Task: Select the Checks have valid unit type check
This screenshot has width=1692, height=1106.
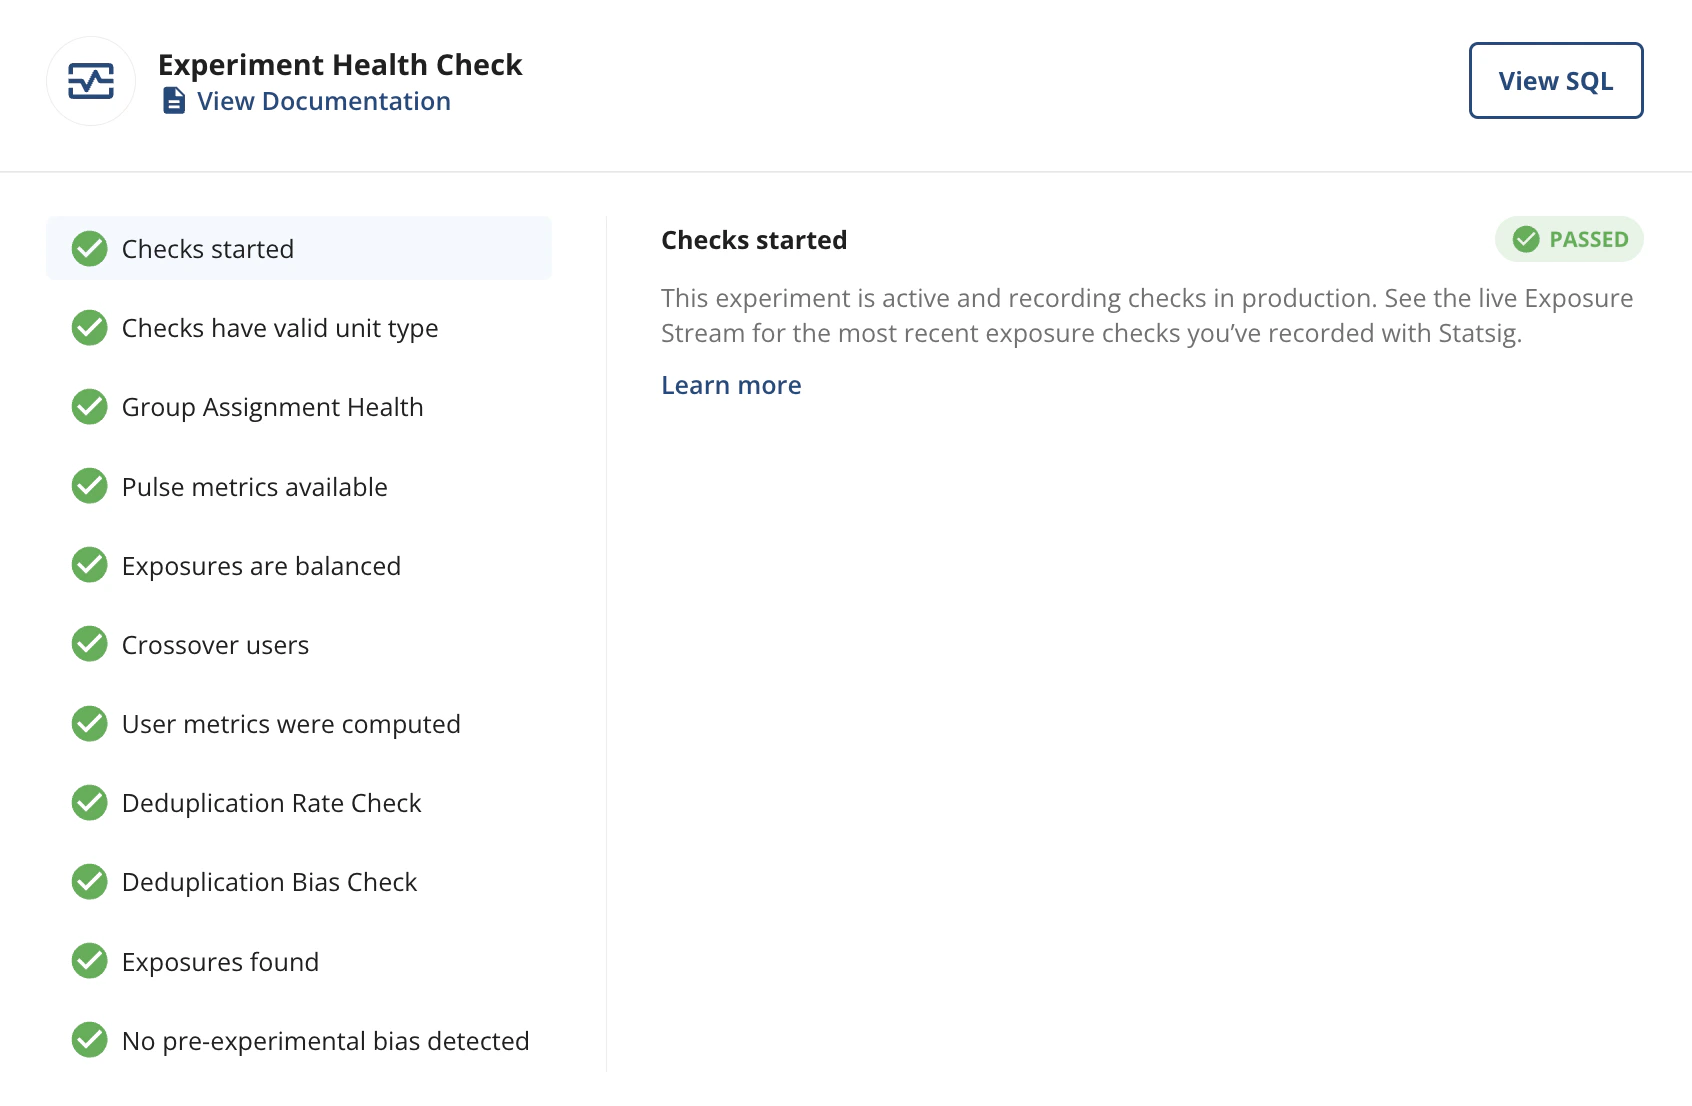Action: [279, 327]
